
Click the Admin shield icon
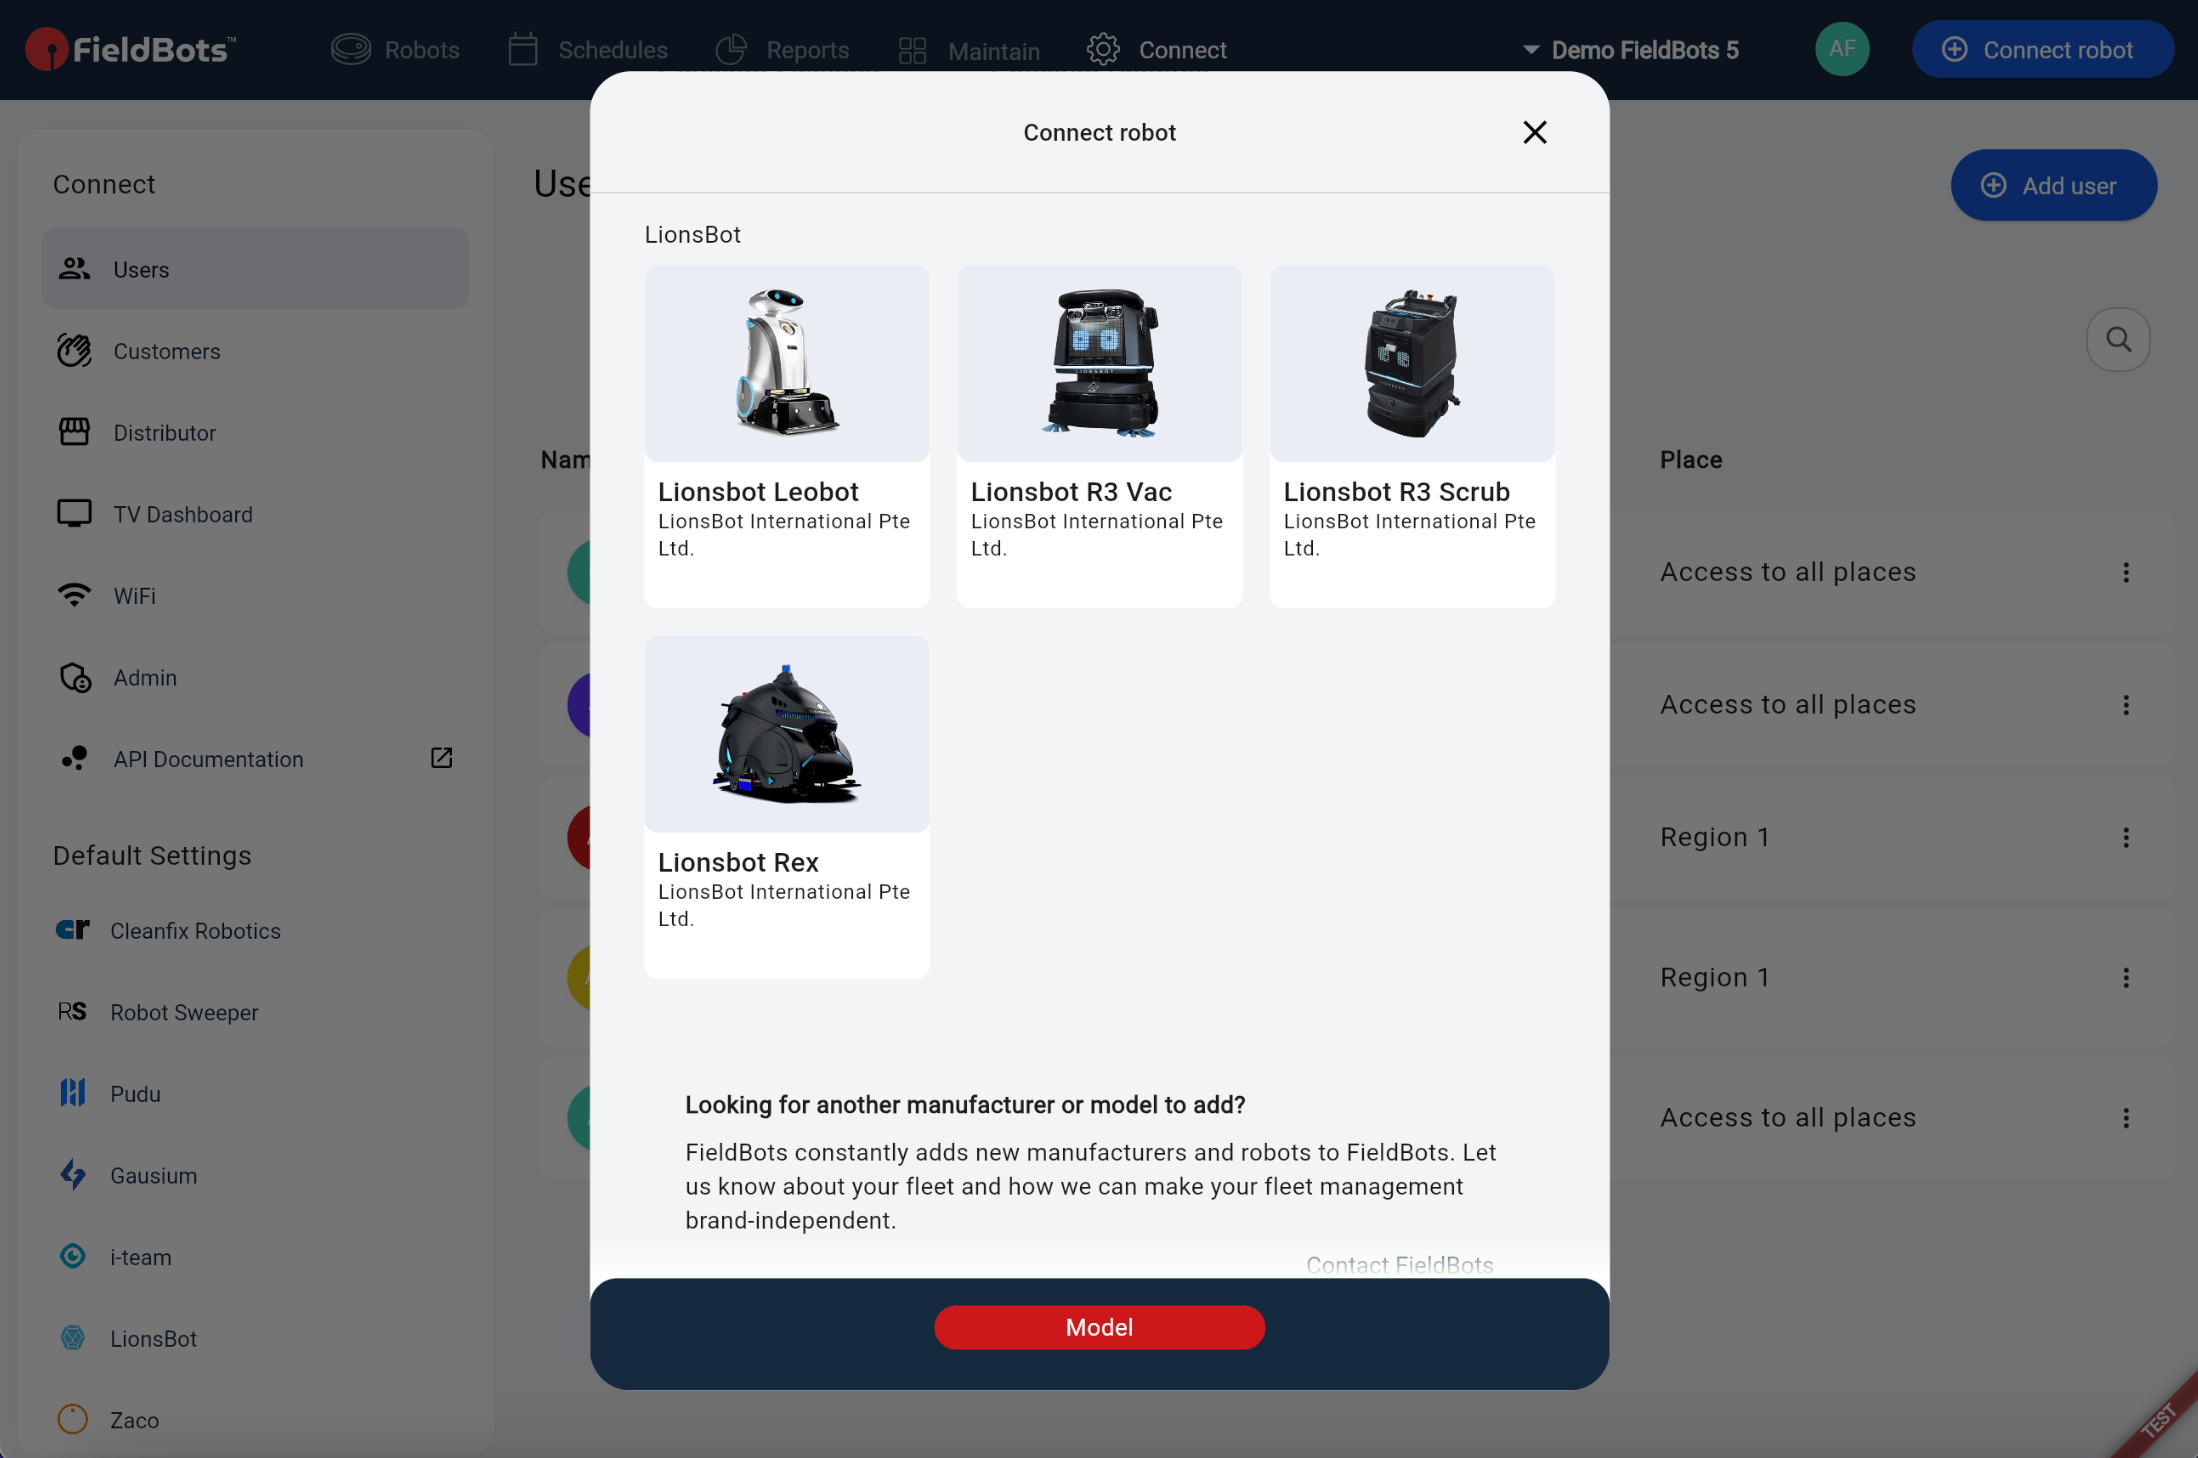75,677
